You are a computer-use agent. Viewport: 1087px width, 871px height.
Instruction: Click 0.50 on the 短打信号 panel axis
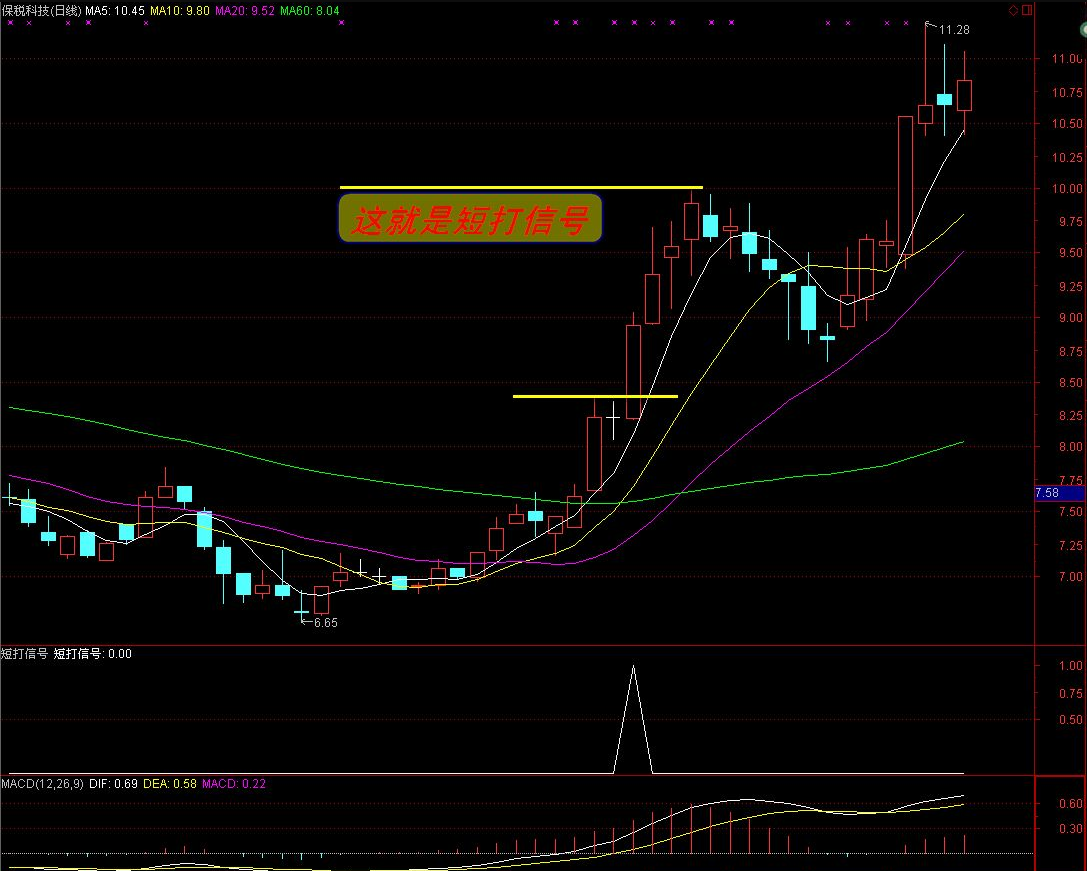point(1070,720)
